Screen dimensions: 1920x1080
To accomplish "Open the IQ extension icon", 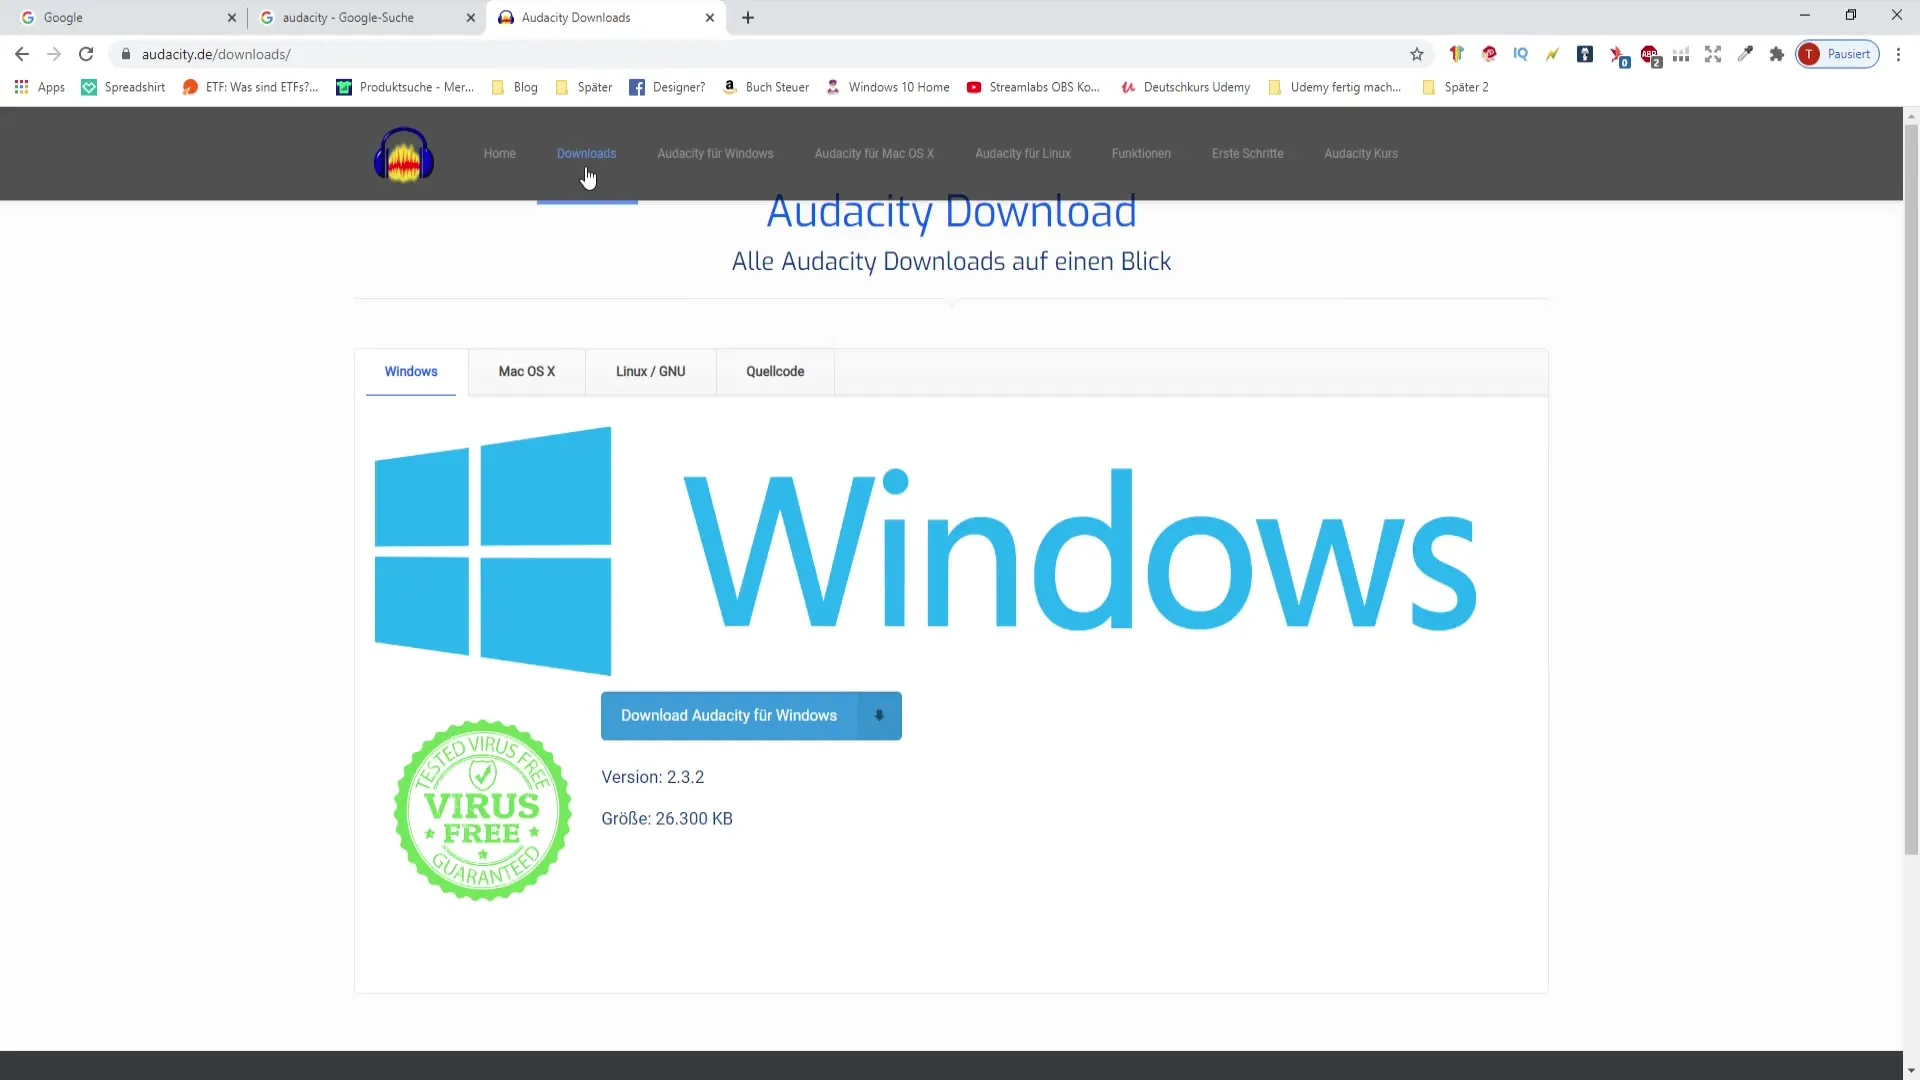I will [x=1520, y=54].
